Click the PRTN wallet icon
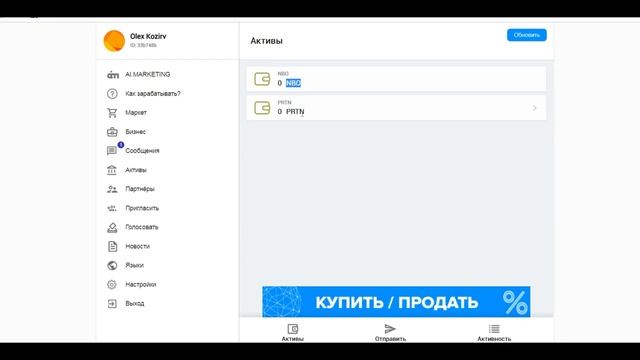Image resolution: width=640 pixels, height=360 pixels. tap(262, 108)
